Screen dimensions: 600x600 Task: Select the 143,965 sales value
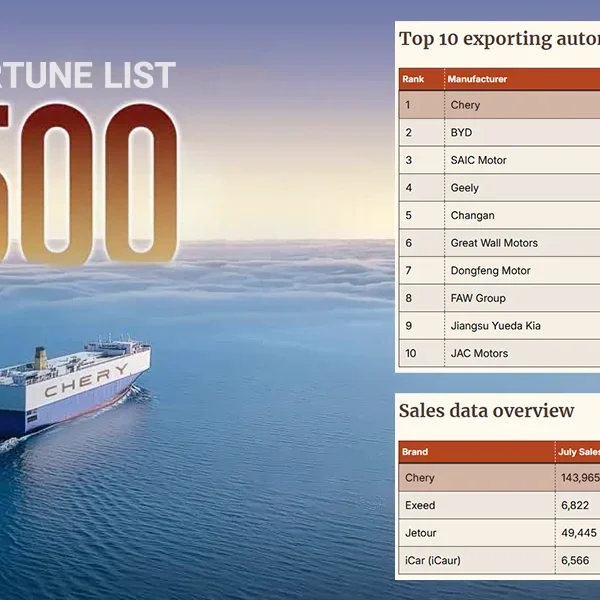(580, 478)
